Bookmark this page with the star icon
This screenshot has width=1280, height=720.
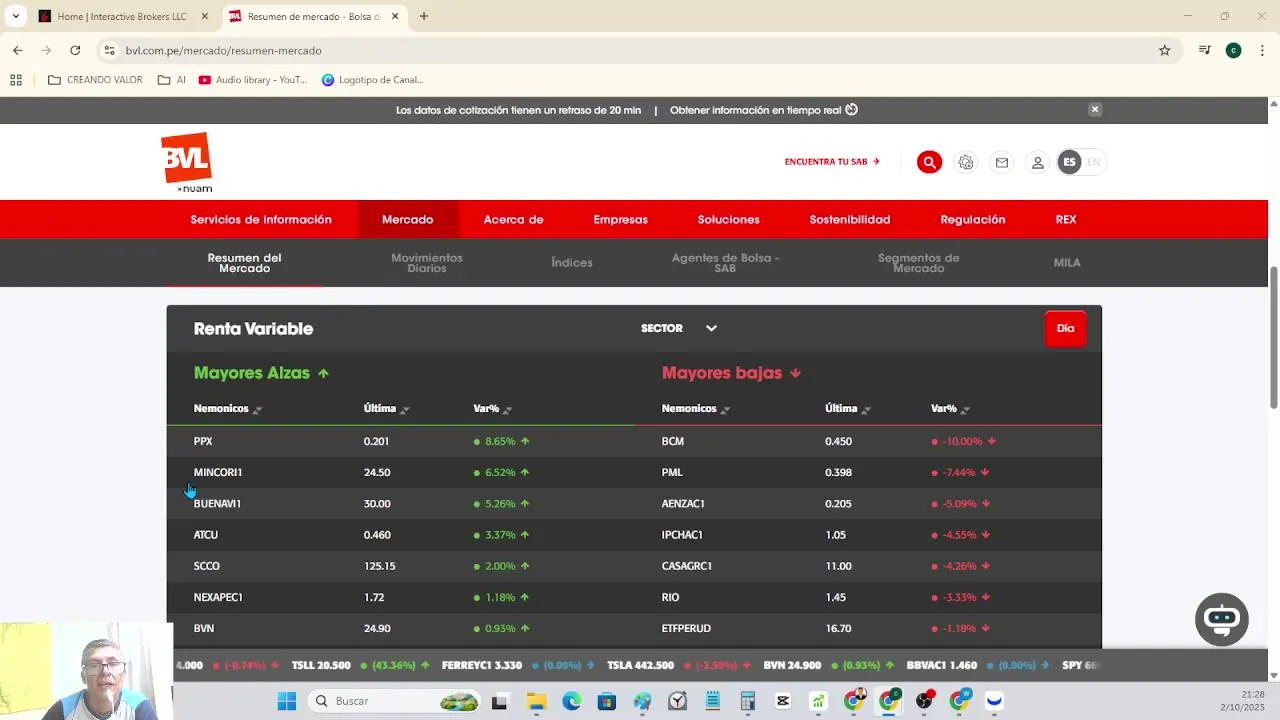click(1164, 50)
